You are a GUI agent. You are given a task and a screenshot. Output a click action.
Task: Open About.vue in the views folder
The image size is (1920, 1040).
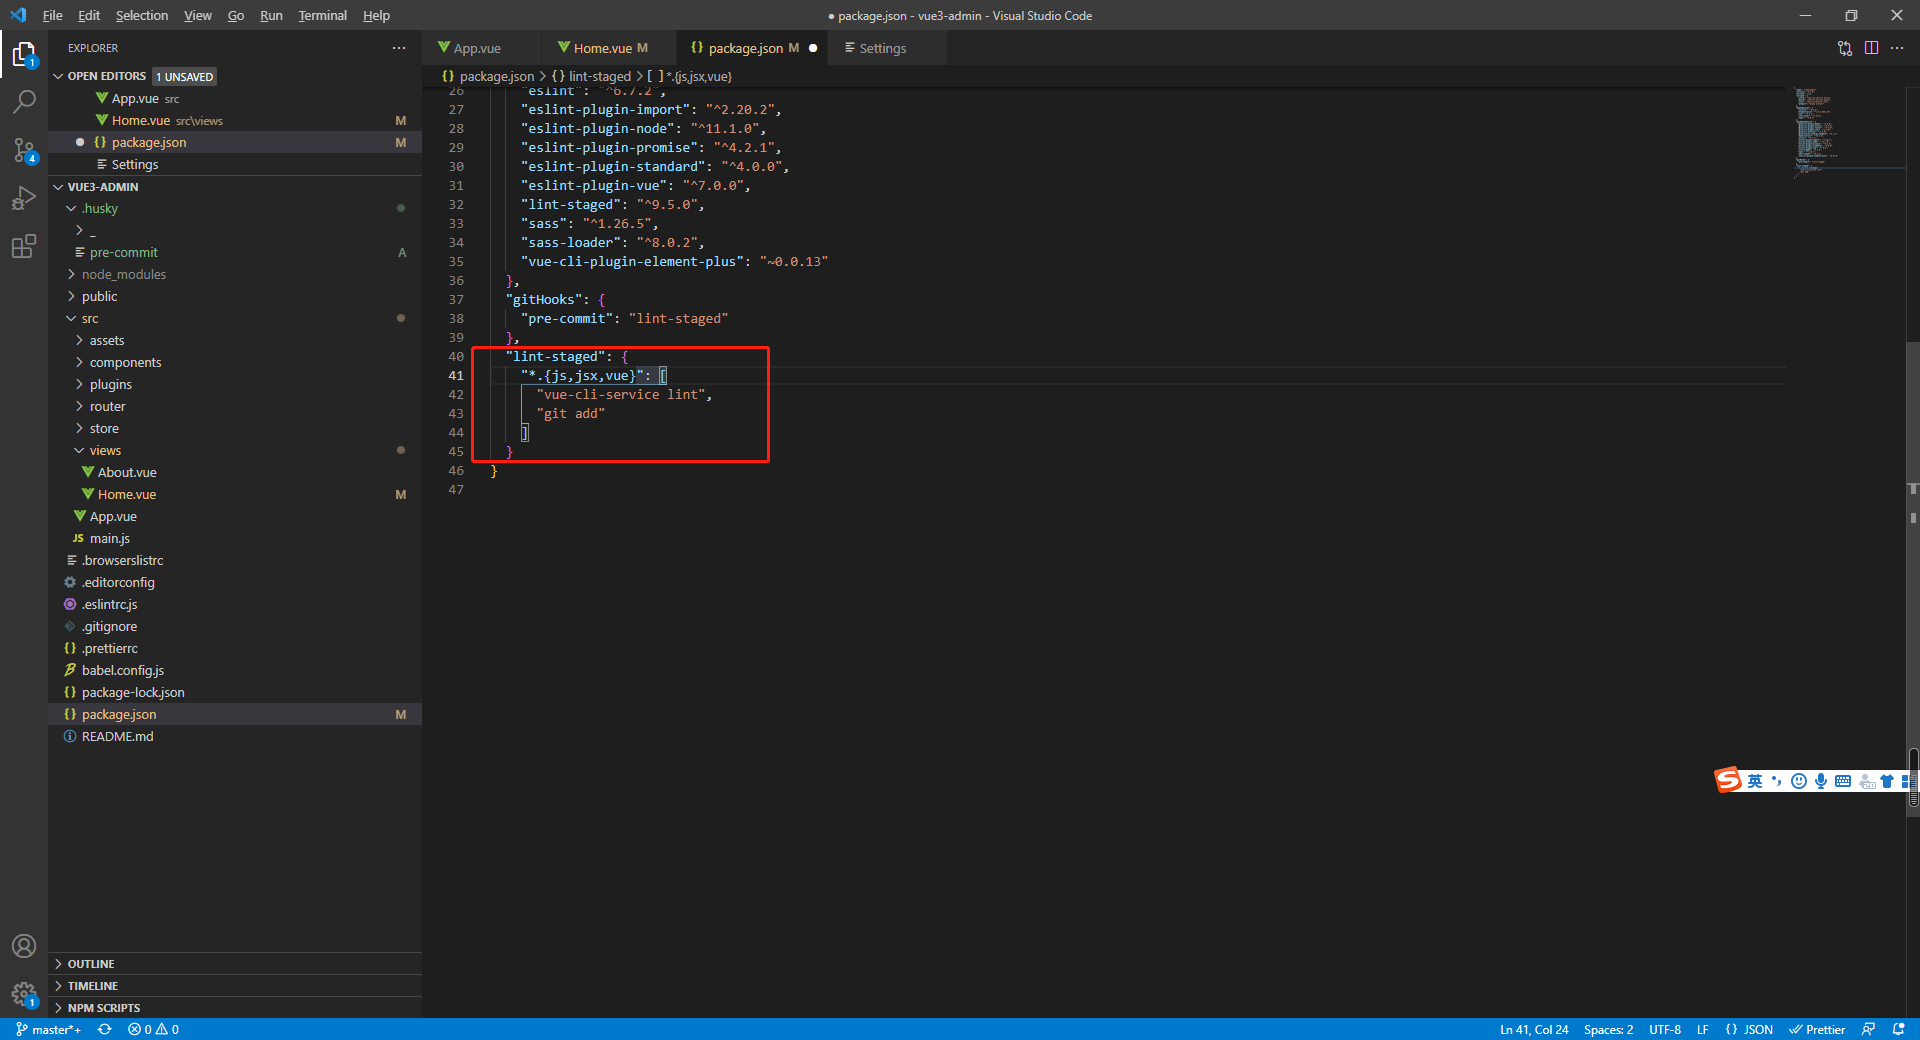pyautogui.click(x=127, y=472)
